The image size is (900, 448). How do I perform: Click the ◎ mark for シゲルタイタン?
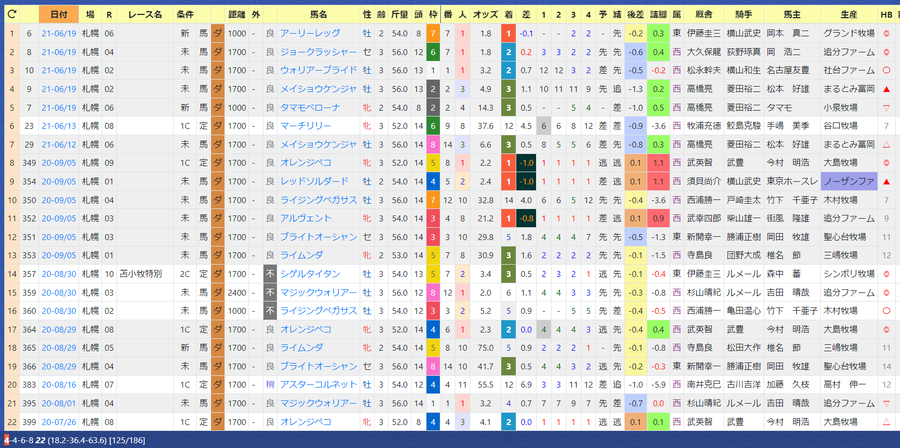pyautogui.click(x=887, y=274)
